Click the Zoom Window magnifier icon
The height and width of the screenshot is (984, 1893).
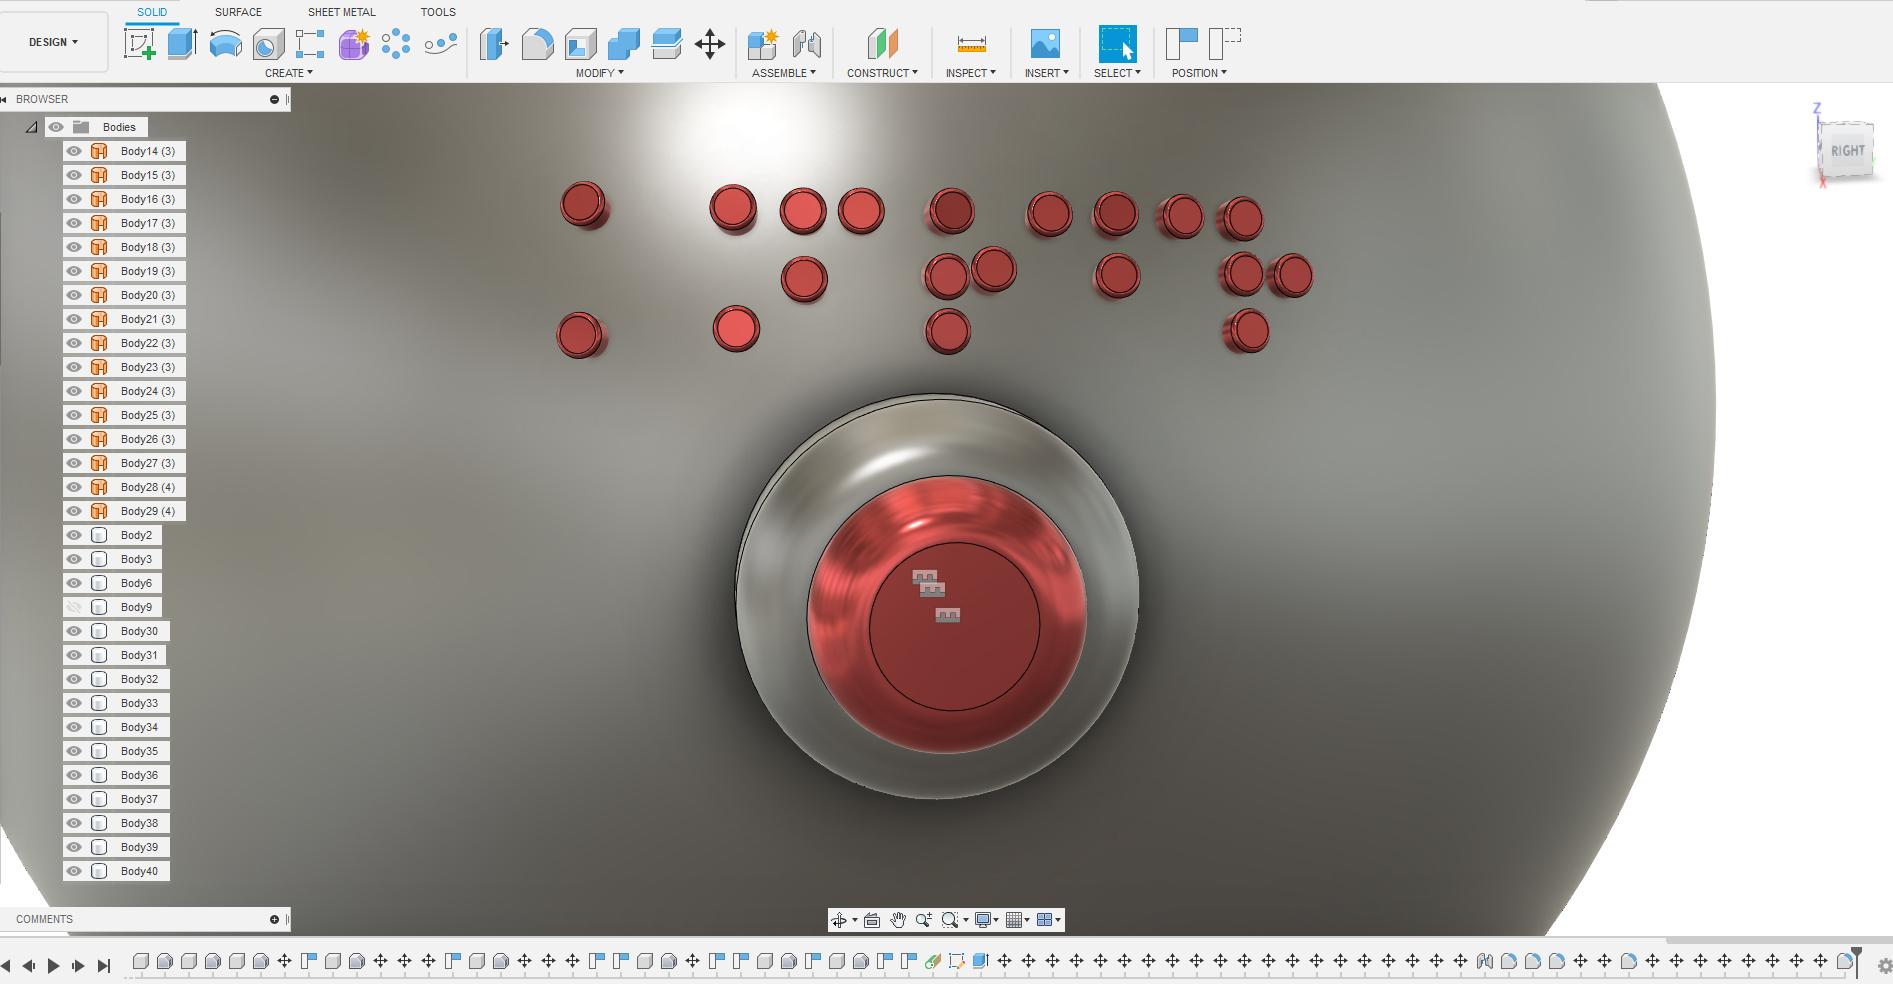[950, 920]
